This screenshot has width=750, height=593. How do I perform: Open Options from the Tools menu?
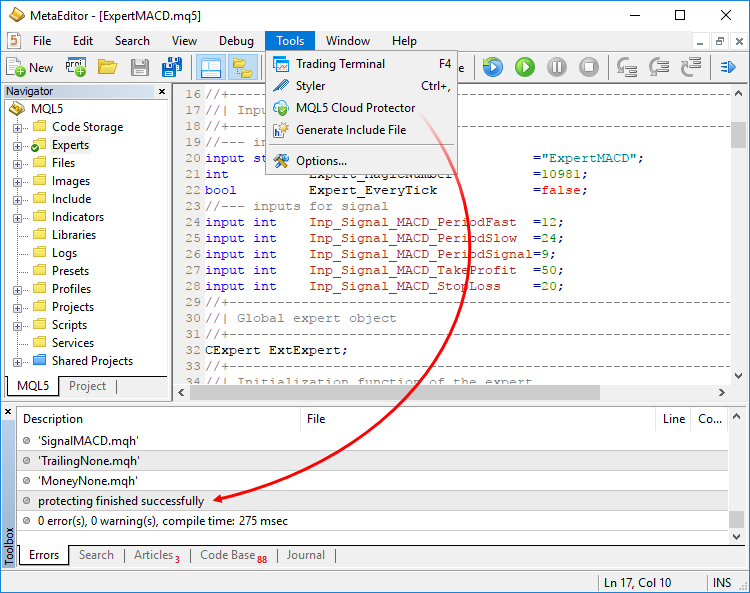coord(321,160)
